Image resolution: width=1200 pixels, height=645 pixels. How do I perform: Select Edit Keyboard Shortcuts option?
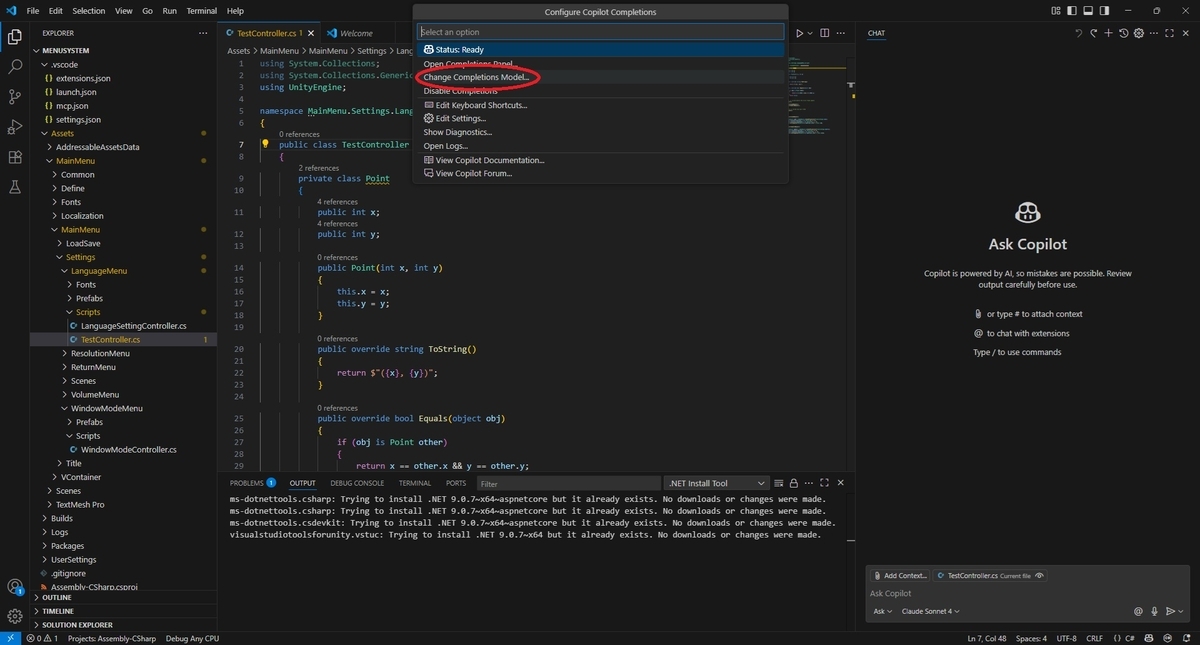602,105
